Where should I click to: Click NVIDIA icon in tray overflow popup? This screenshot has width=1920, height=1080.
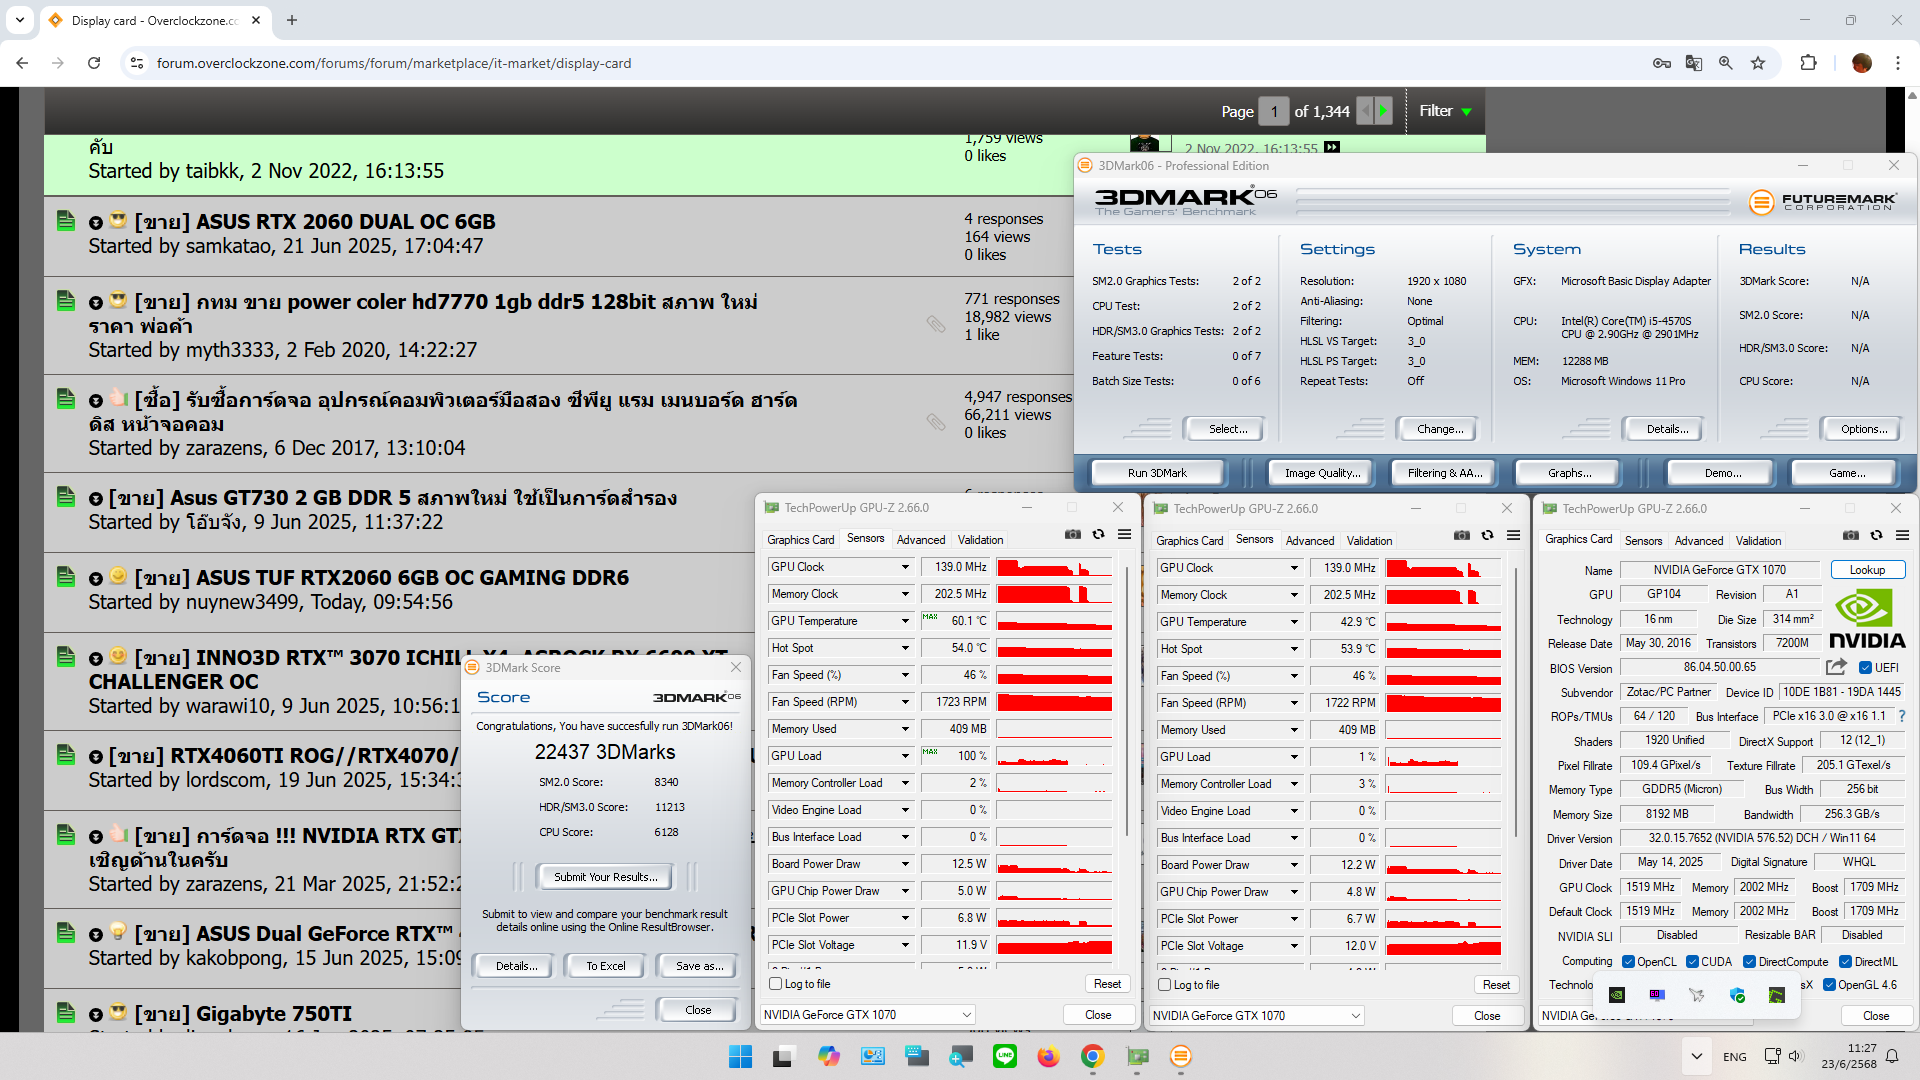click(1617, 995)
